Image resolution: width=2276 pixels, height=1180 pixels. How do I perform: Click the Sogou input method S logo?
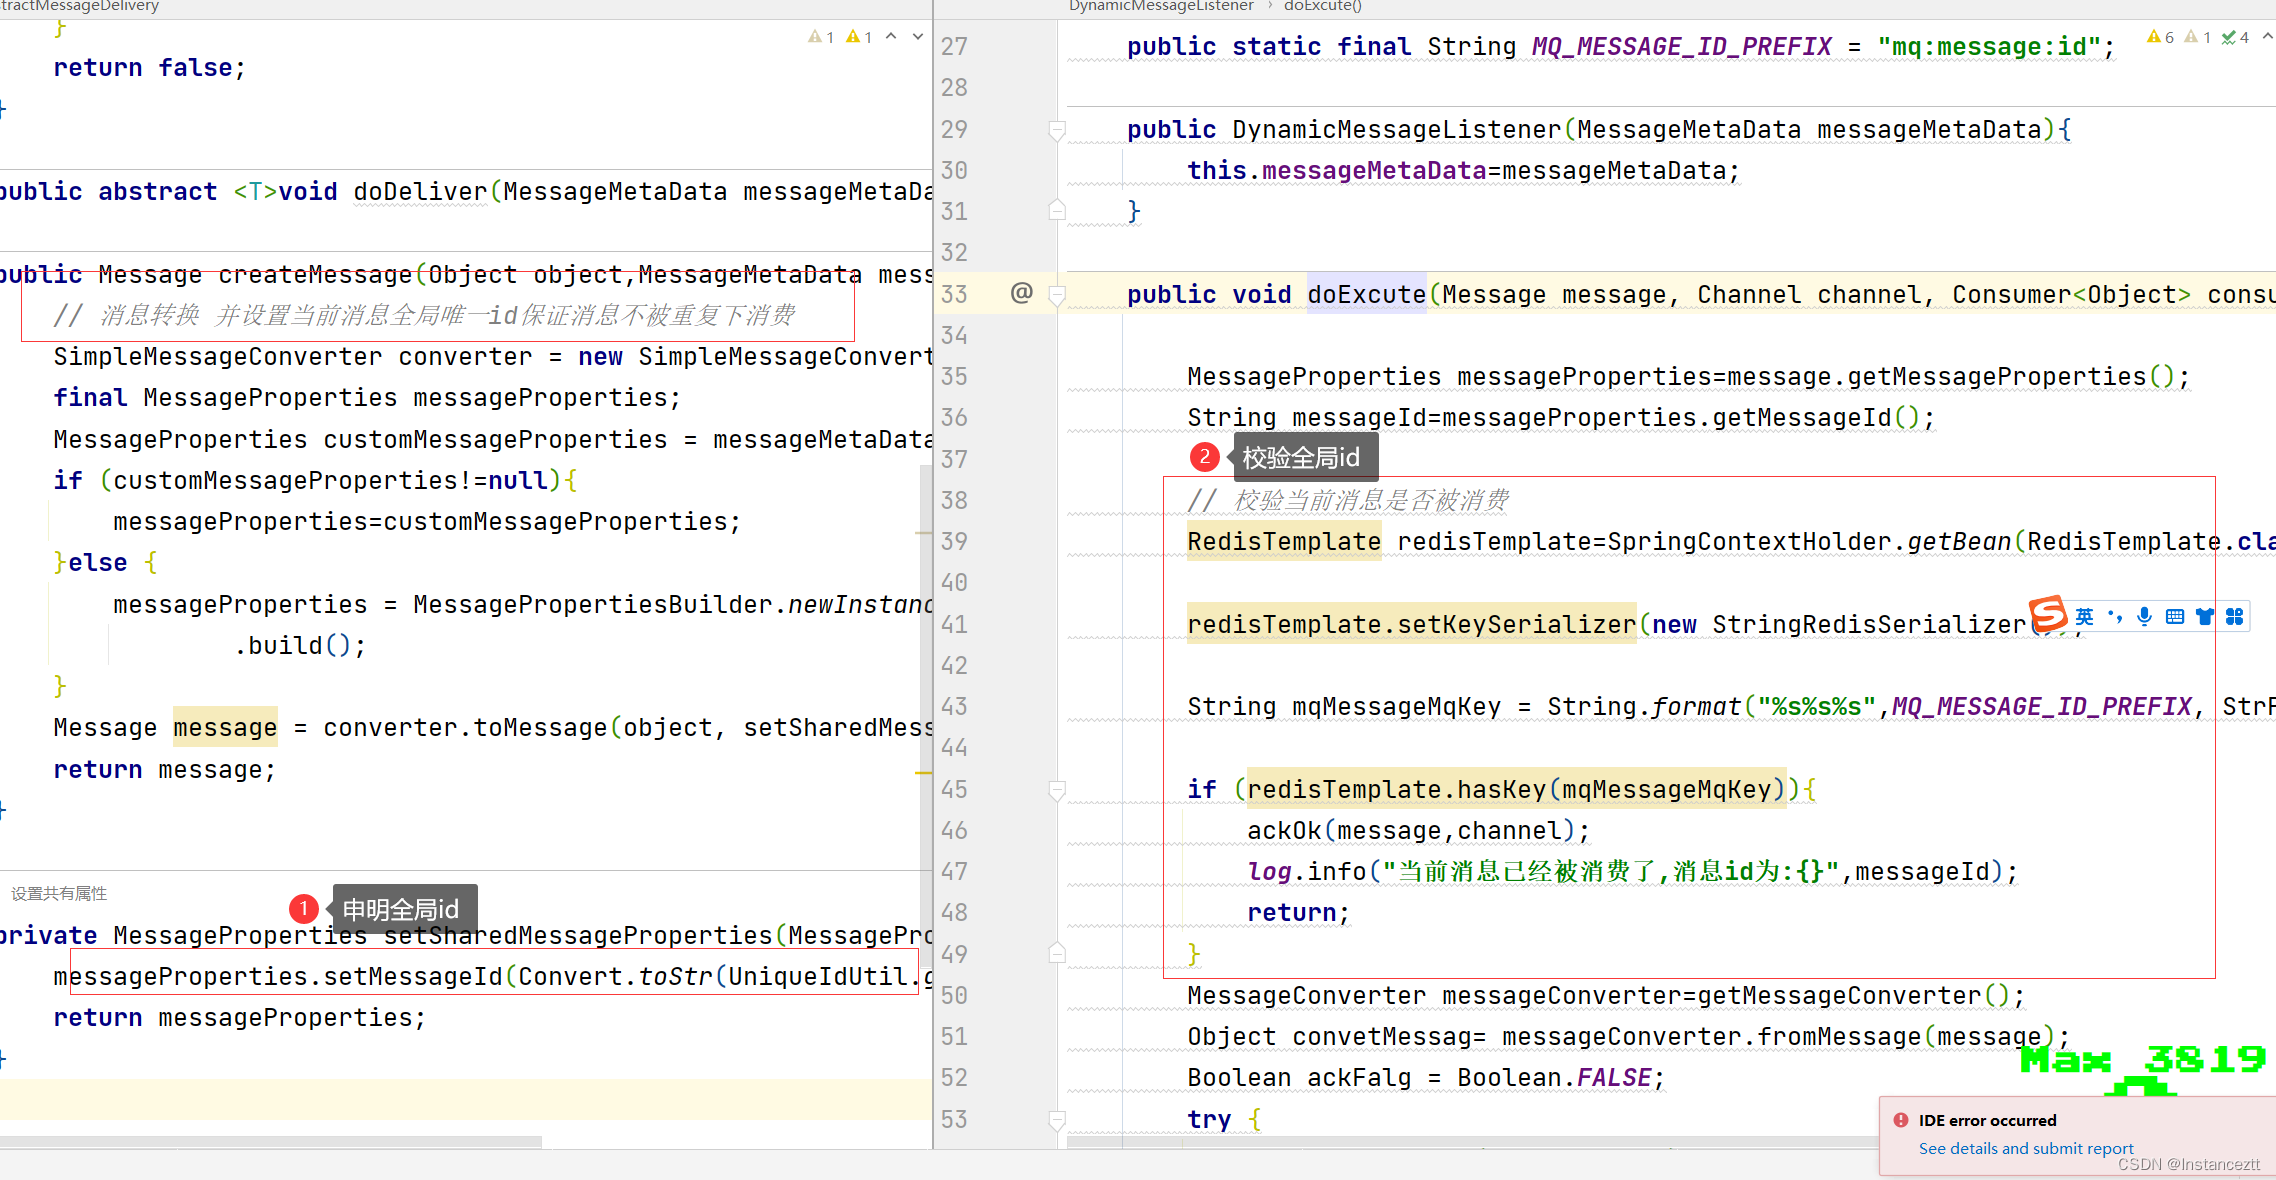(2047, 614)
